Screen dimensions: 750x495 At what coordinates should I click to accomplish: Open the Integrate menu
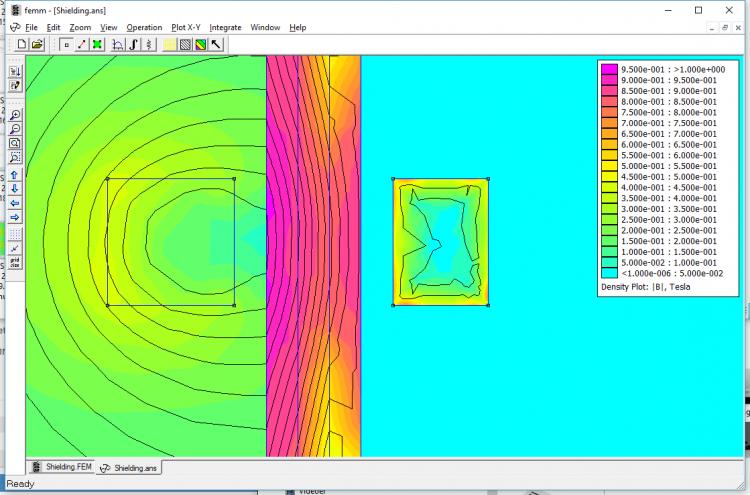[225, 27]
